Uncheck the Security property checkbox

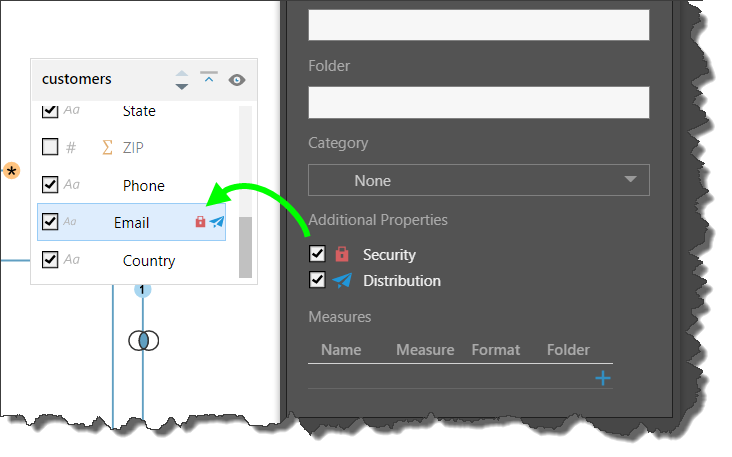[x=318, y=254]
